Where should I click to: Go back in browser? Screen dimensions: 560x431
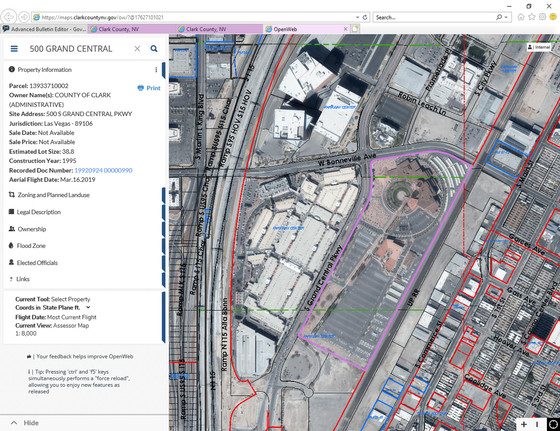pos(9,17)
